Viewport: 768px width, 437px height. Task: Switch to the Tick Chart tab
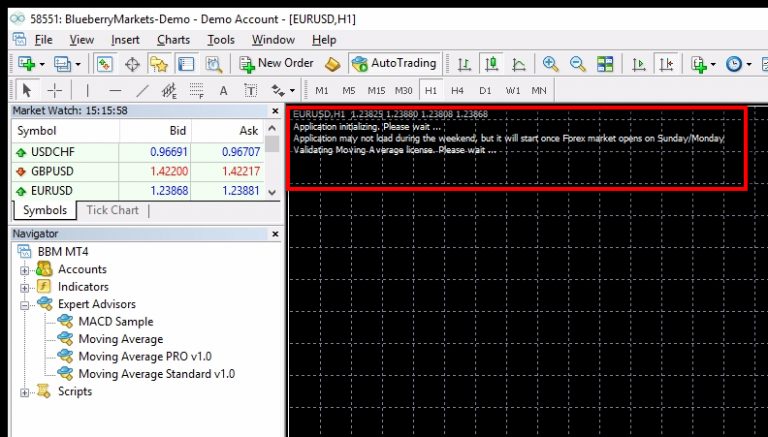[x=112, y=210]
